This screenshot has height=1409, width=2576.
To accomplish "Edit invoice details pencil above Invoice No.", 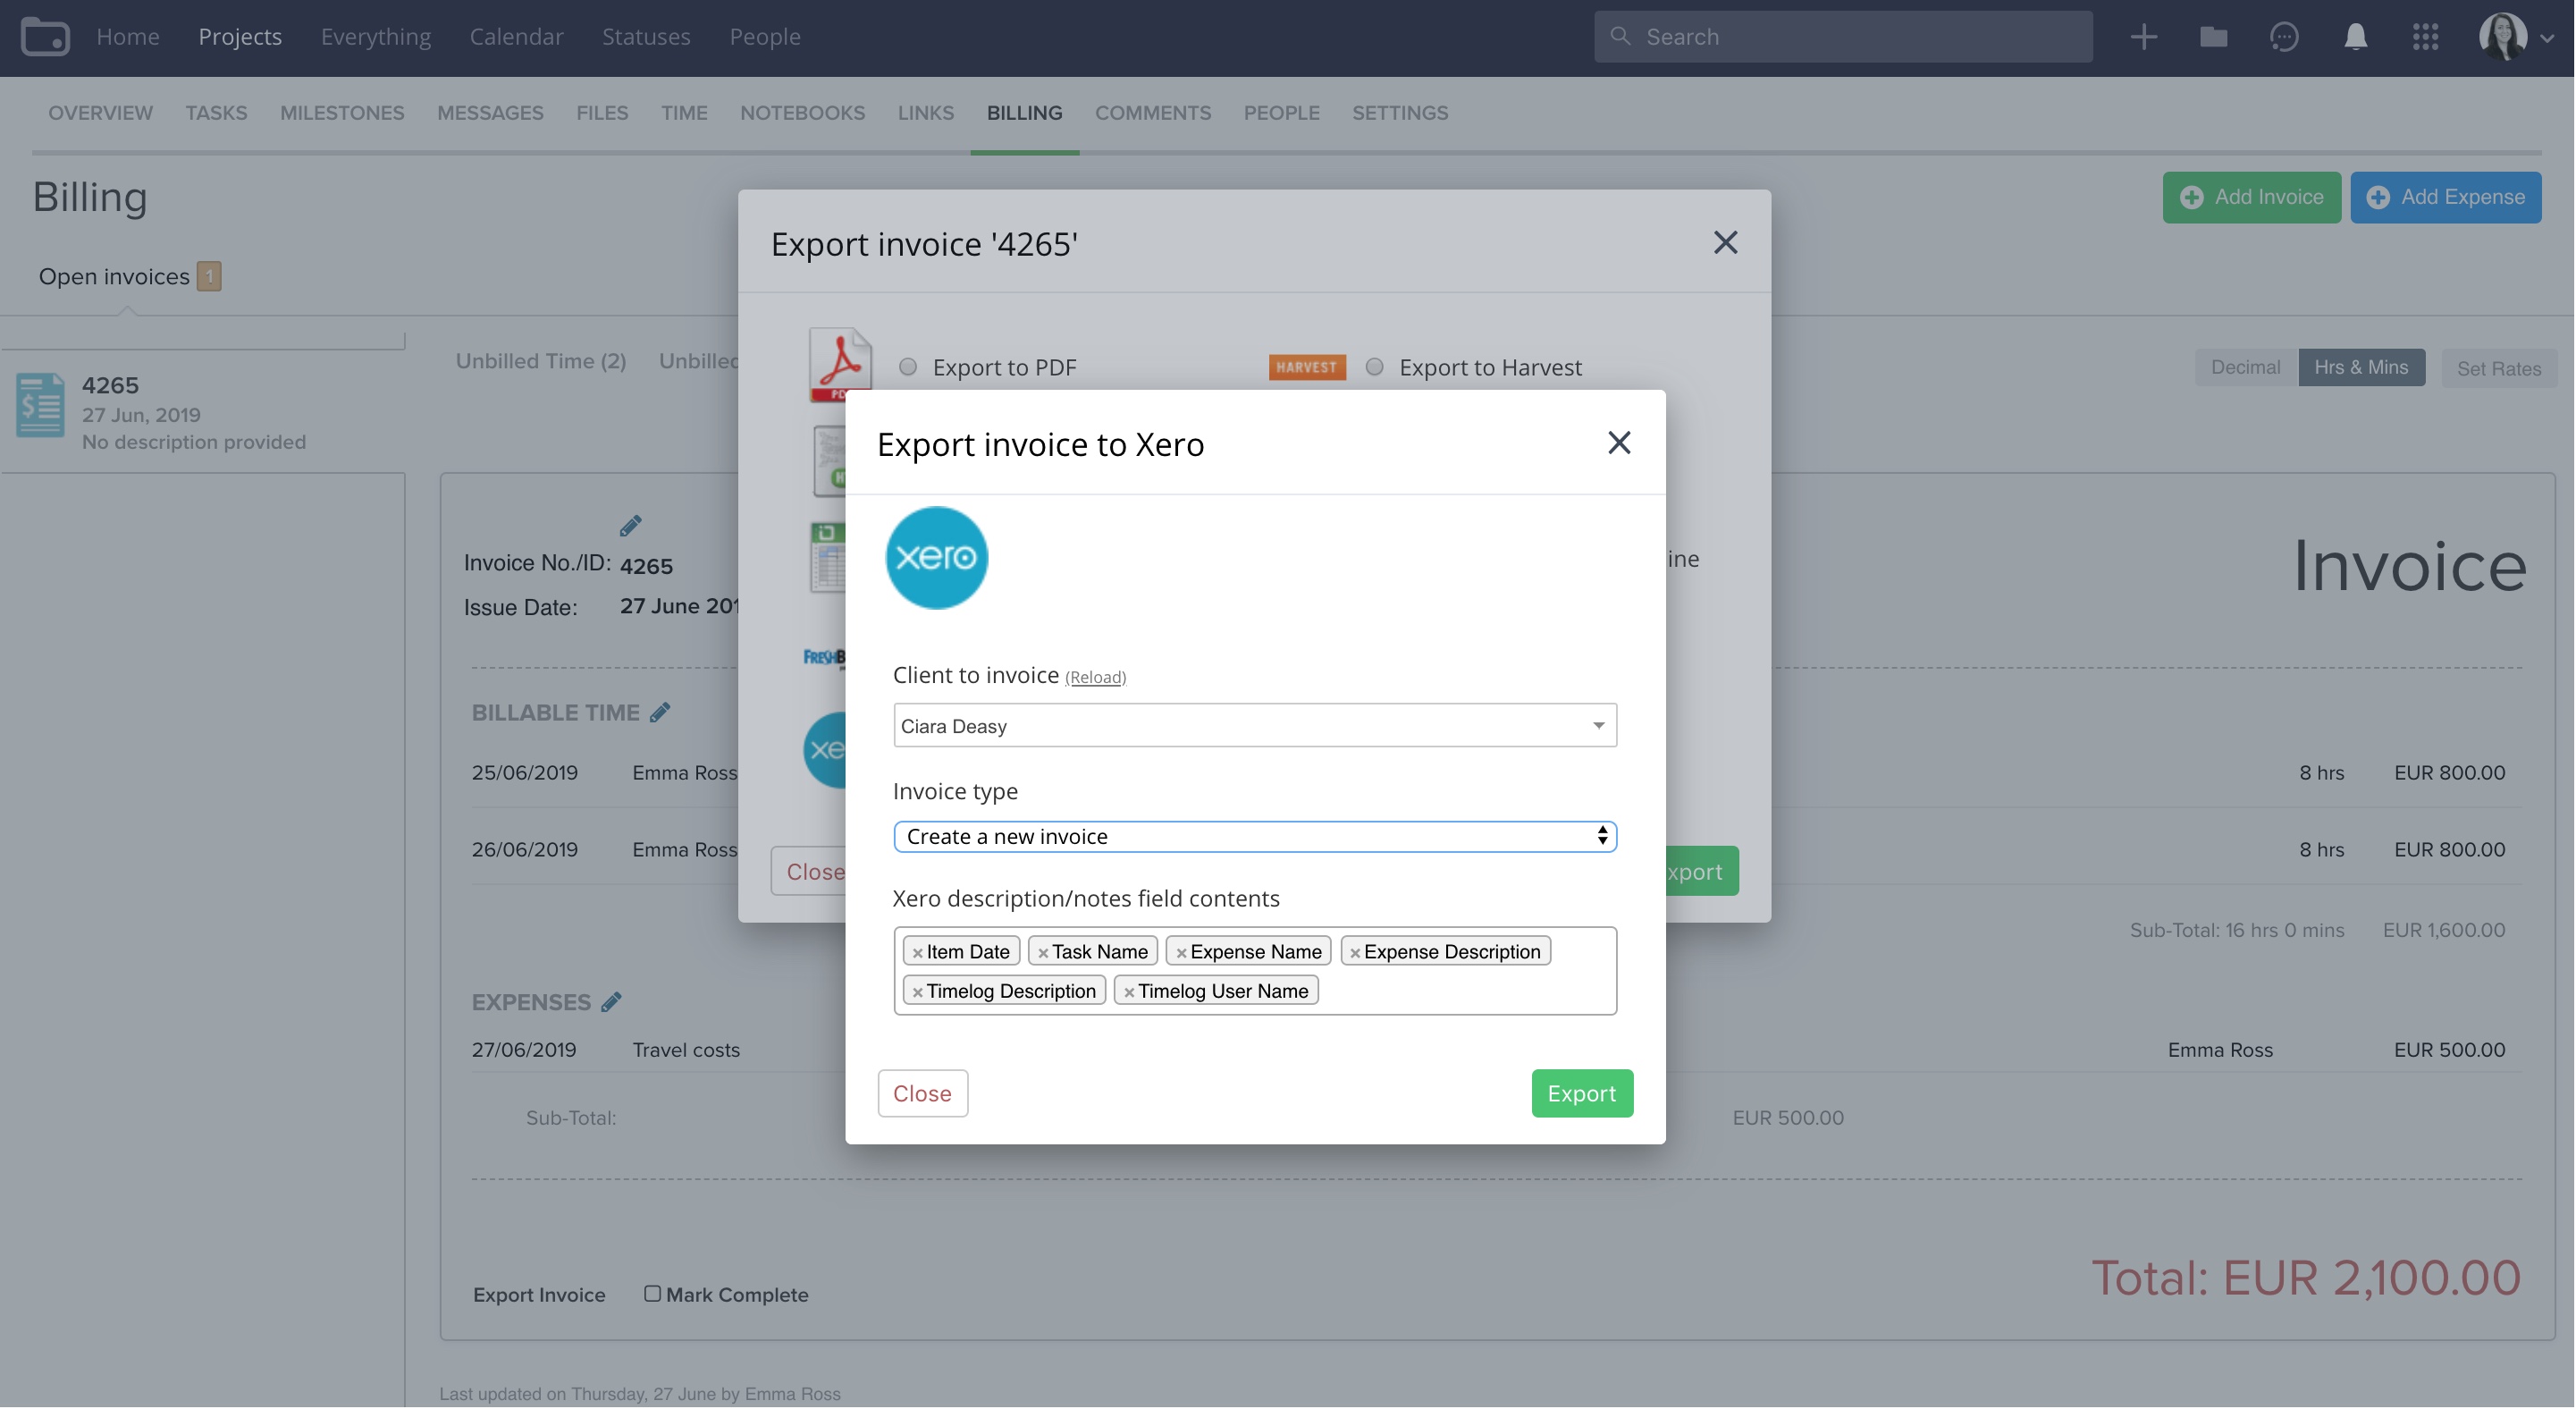I will coord(630,525).
